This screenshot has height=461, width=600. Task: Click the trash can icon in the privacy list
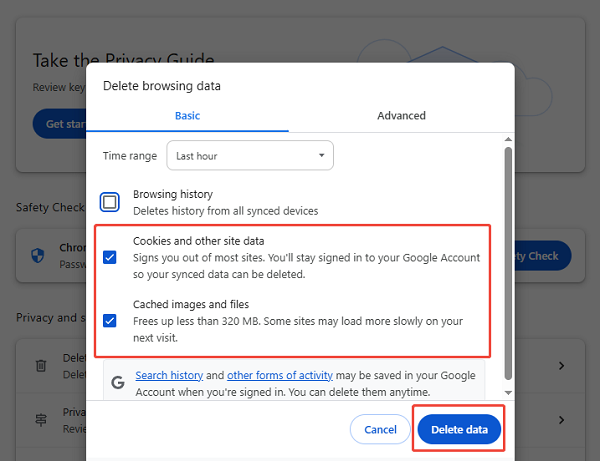(x=41, y=366)
